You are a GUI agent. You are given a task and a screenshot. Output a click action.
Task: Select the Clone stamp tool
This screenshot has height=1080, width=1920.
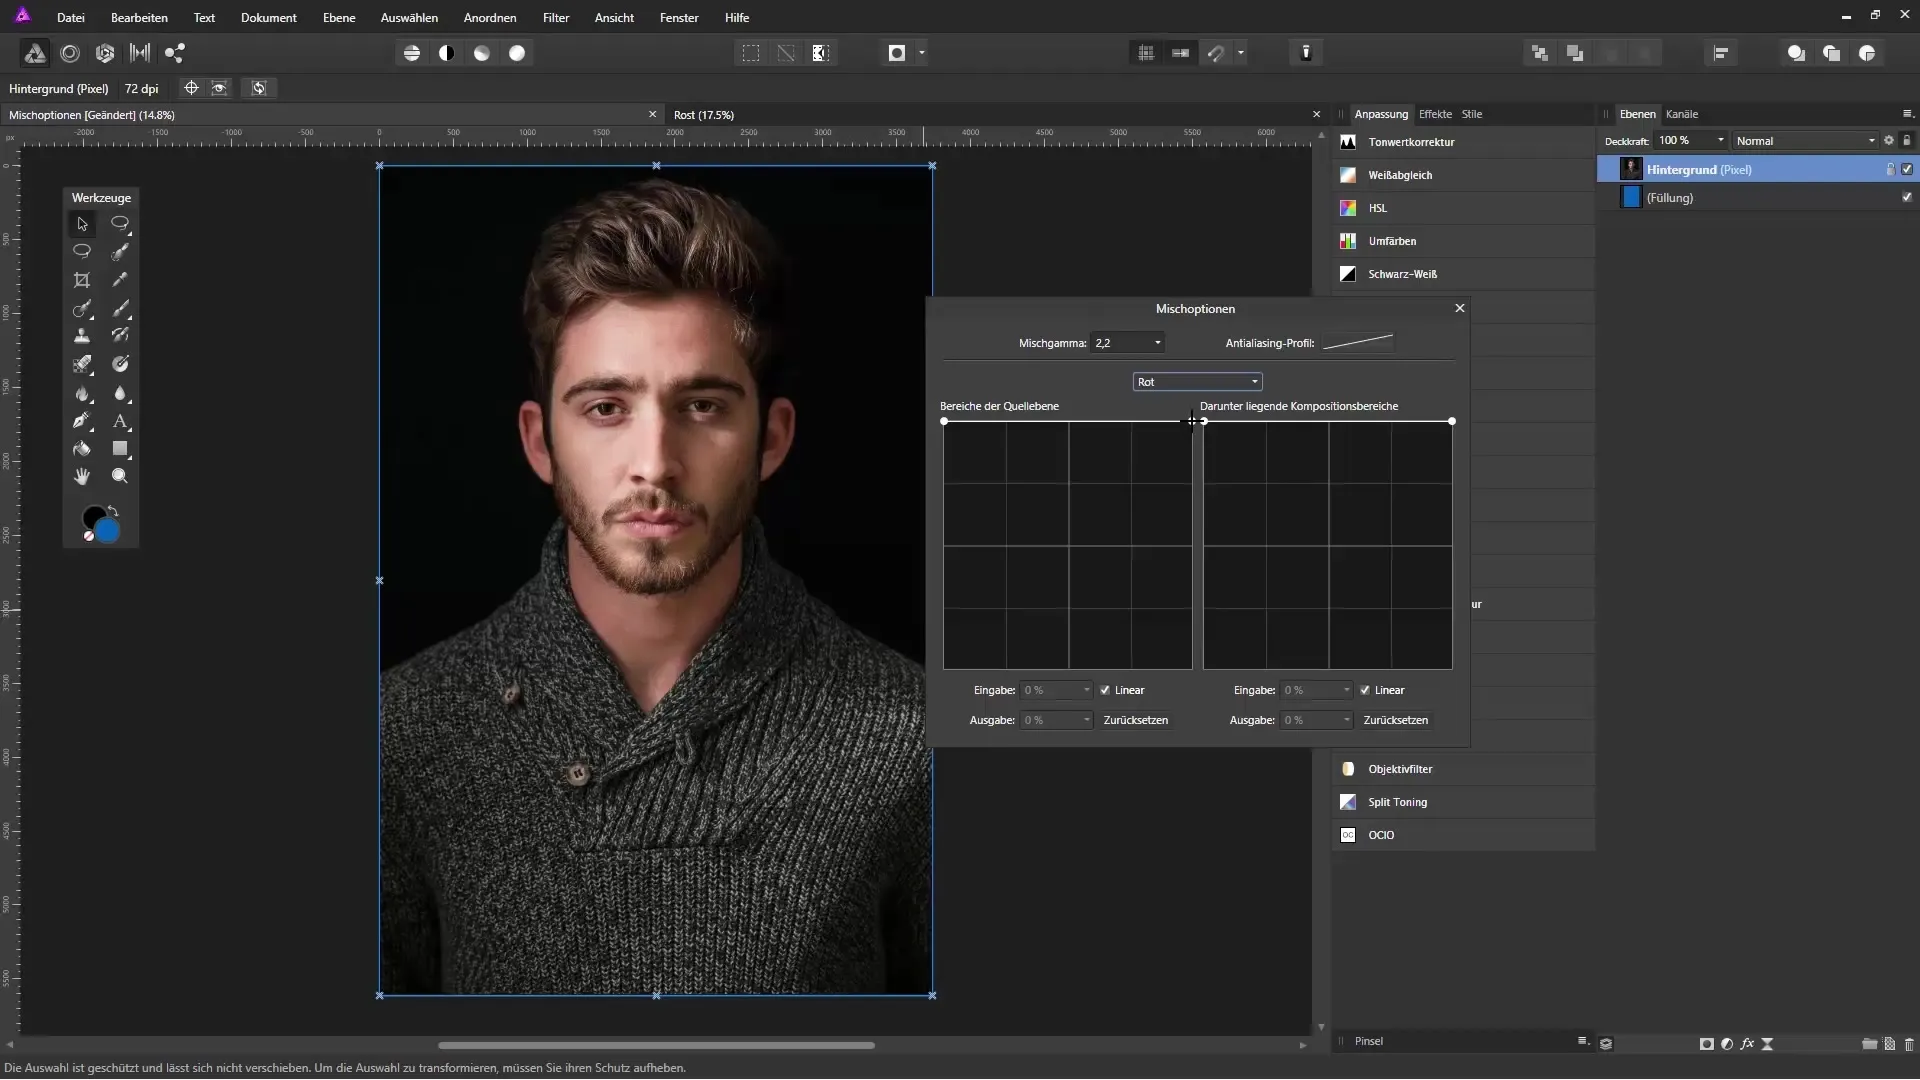click(x=82, y=336)
